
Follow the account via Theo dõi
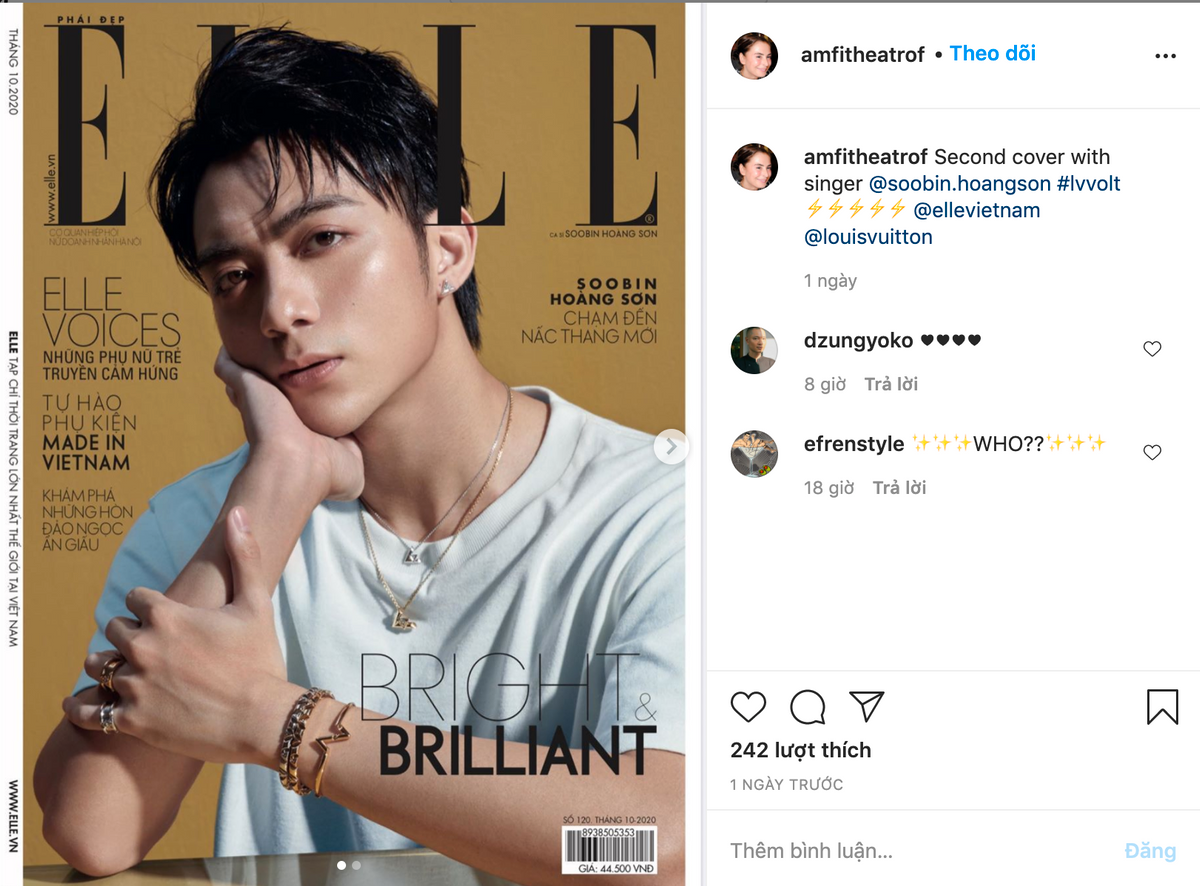992,54
